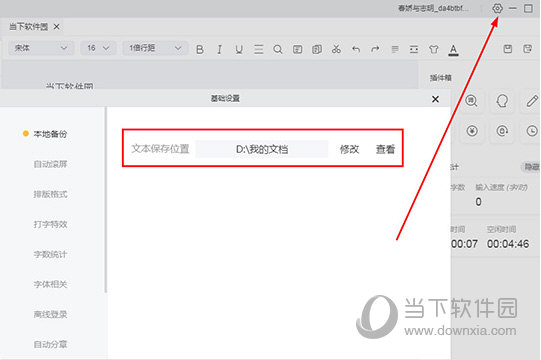Select the 自动锁屏 settings category
The width and height of the screenshot is (541, 360).
[50, 164]
